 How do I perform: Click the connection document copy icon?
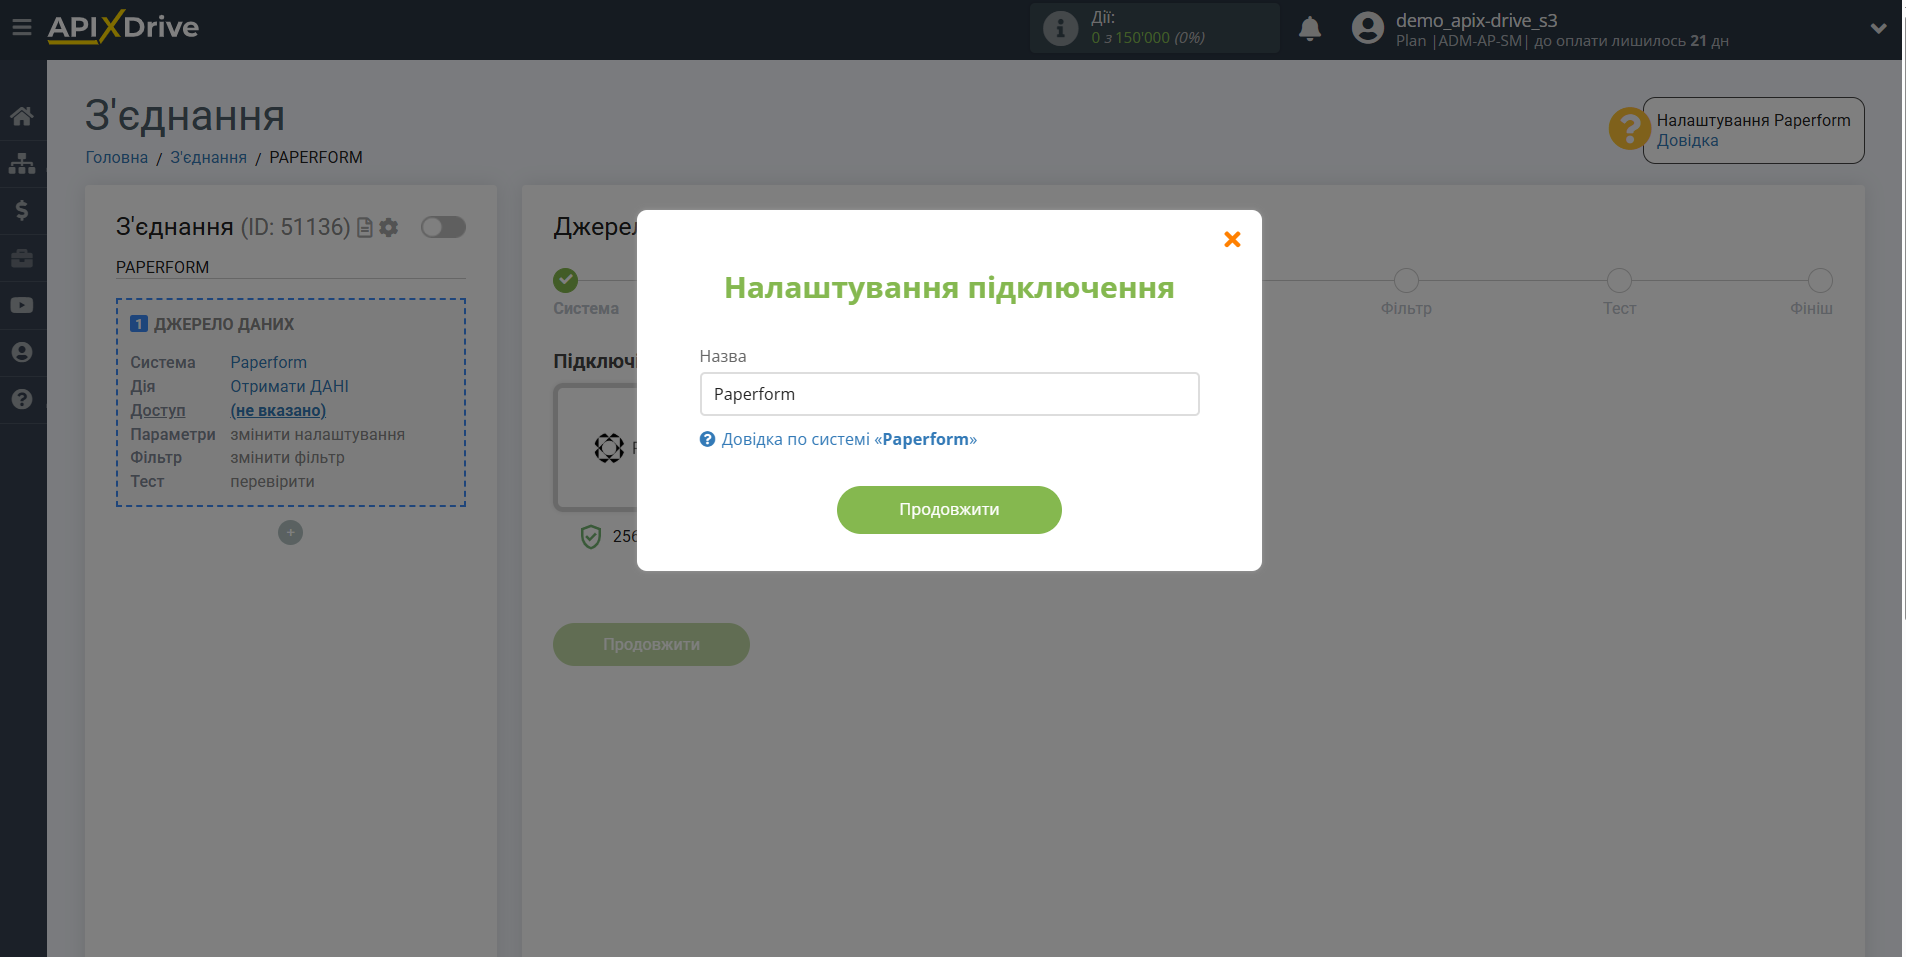point(365,228)
